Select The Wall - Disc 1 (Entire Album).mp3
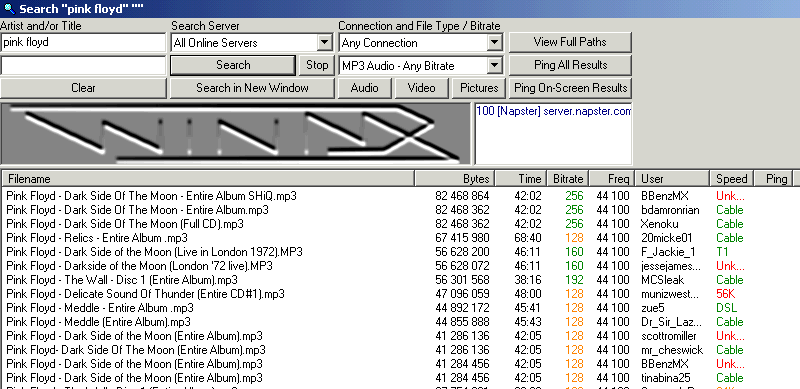 pyautogui.click(x=122, y=280)
